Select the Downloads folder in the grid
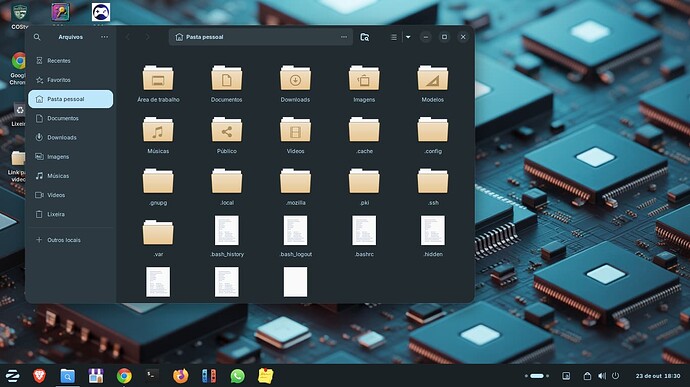The height and width of the screenshot is (387, 690). tap(295, 84)
